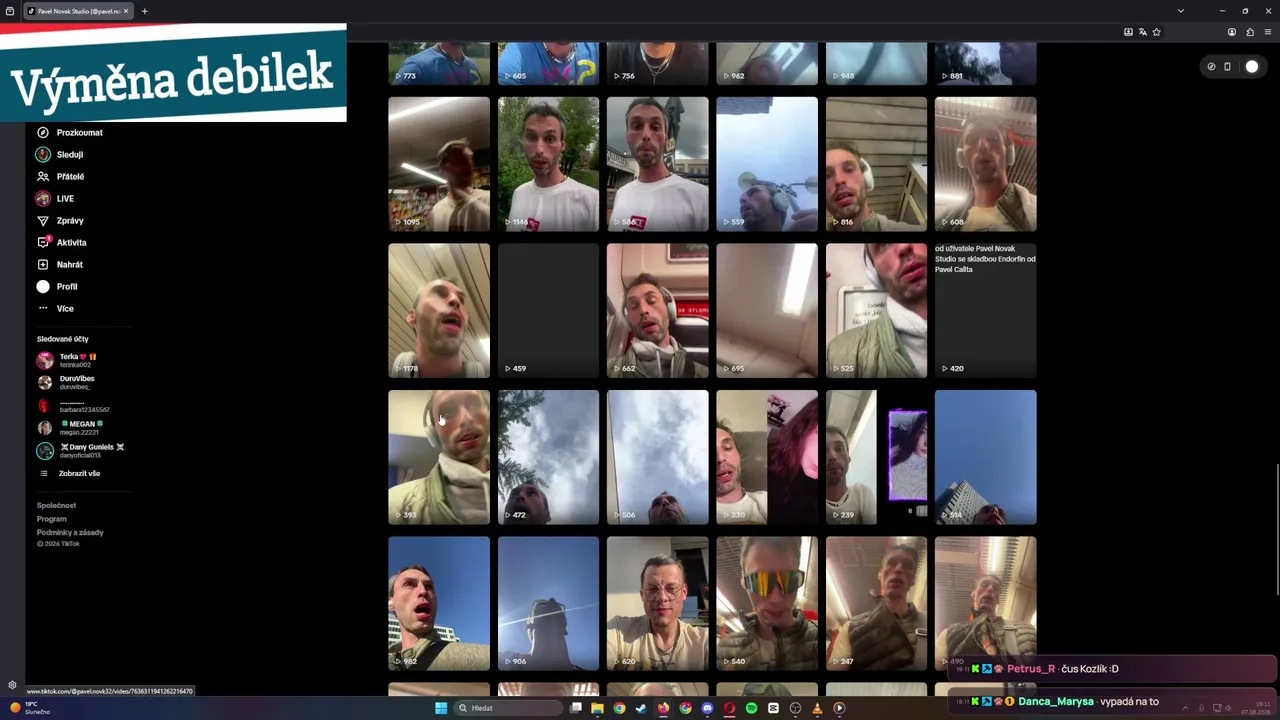The width and height of the screenshot is (1280, 720).
Task: Open Prozkoumat compass icon in sidebar
Action: pos(43,132)
